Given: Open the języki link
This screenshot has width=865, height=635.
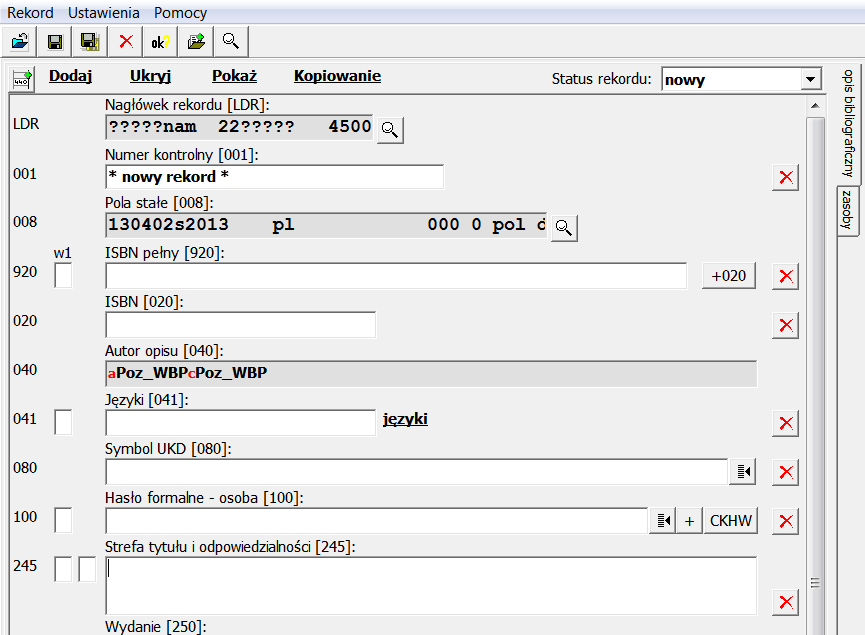Looking at the screenshot, I should (x=405, y=419).
